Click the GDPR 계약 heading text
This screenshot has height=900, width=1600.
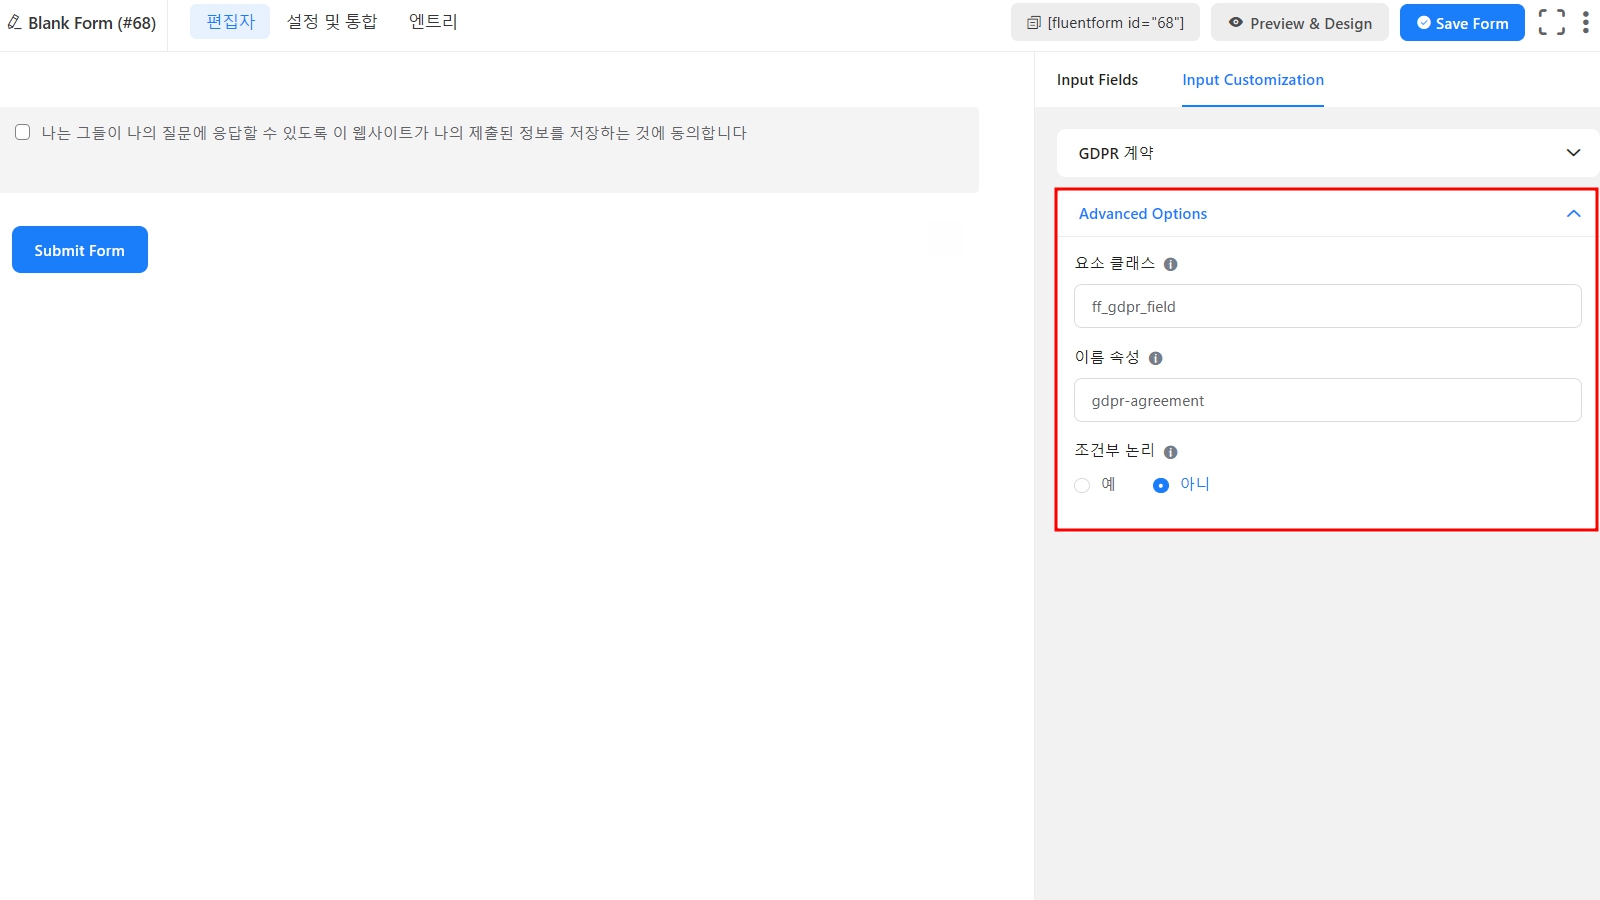[x=1116, y=153]
